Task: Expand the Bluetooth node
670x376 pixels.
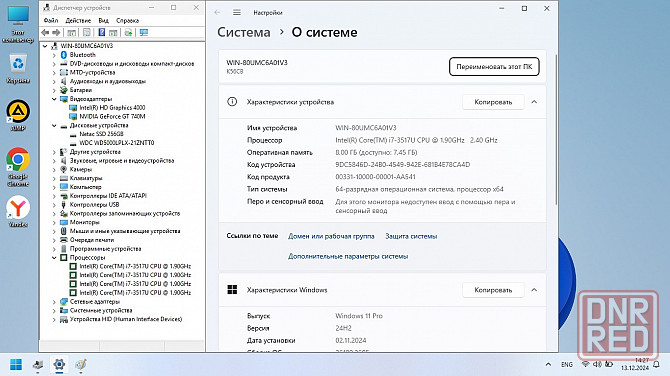Action: click(x=54, y=55)
